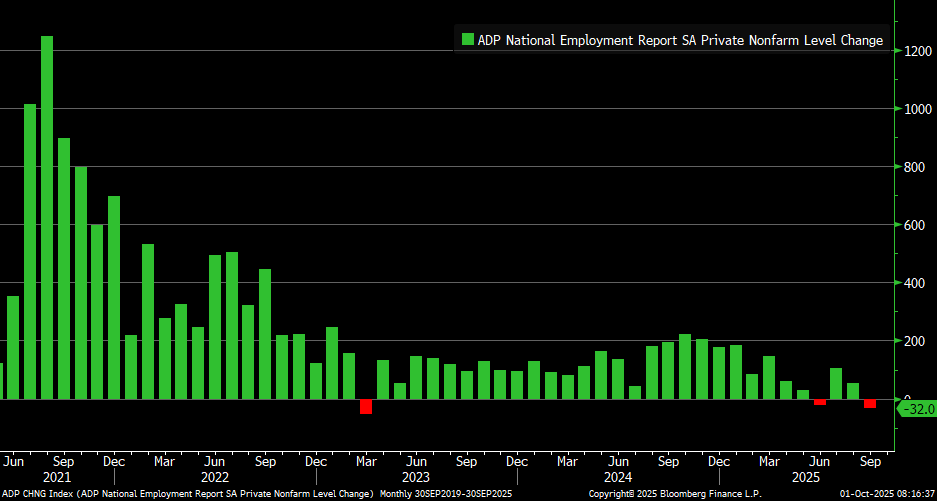Click the 2025 year label on x-axis

click(x=806, y=478)
